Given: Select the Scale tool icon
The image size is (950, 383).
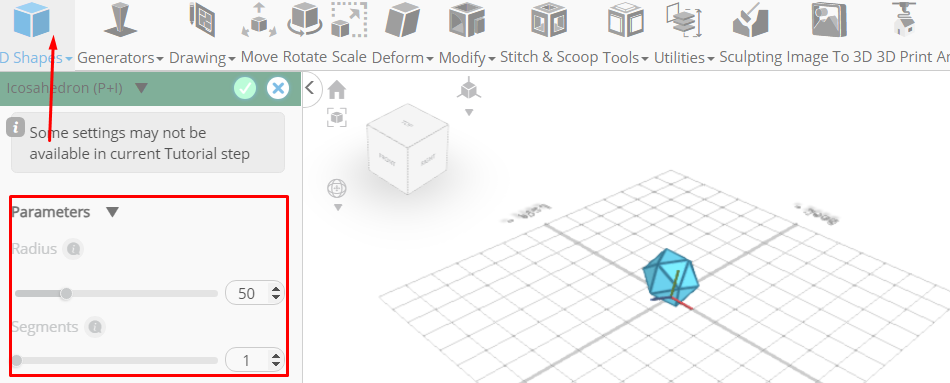Looking at the screenshot, I should pos(350,20).
